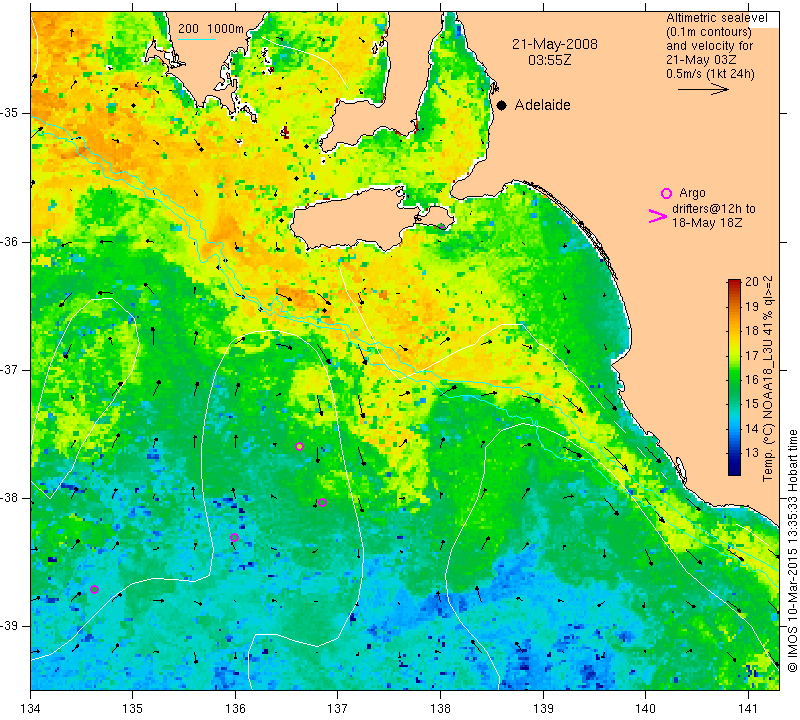The width and height of the screenshot is (800, 720).
Task: Click the date label 21-May-2008
Action: (555, 44)
